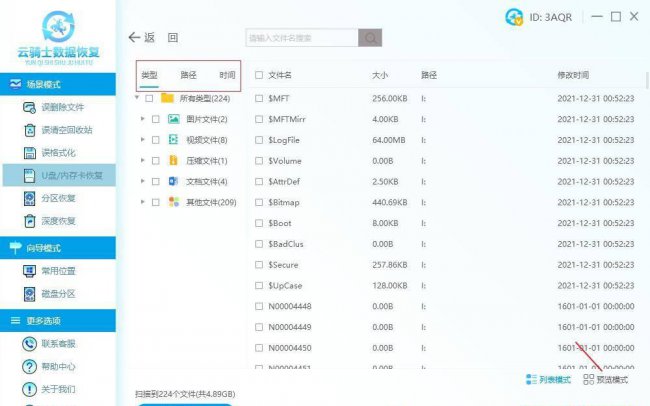650x406 pixels.
Task: Open the 更多选项 section header
Action: click(58, 321)
